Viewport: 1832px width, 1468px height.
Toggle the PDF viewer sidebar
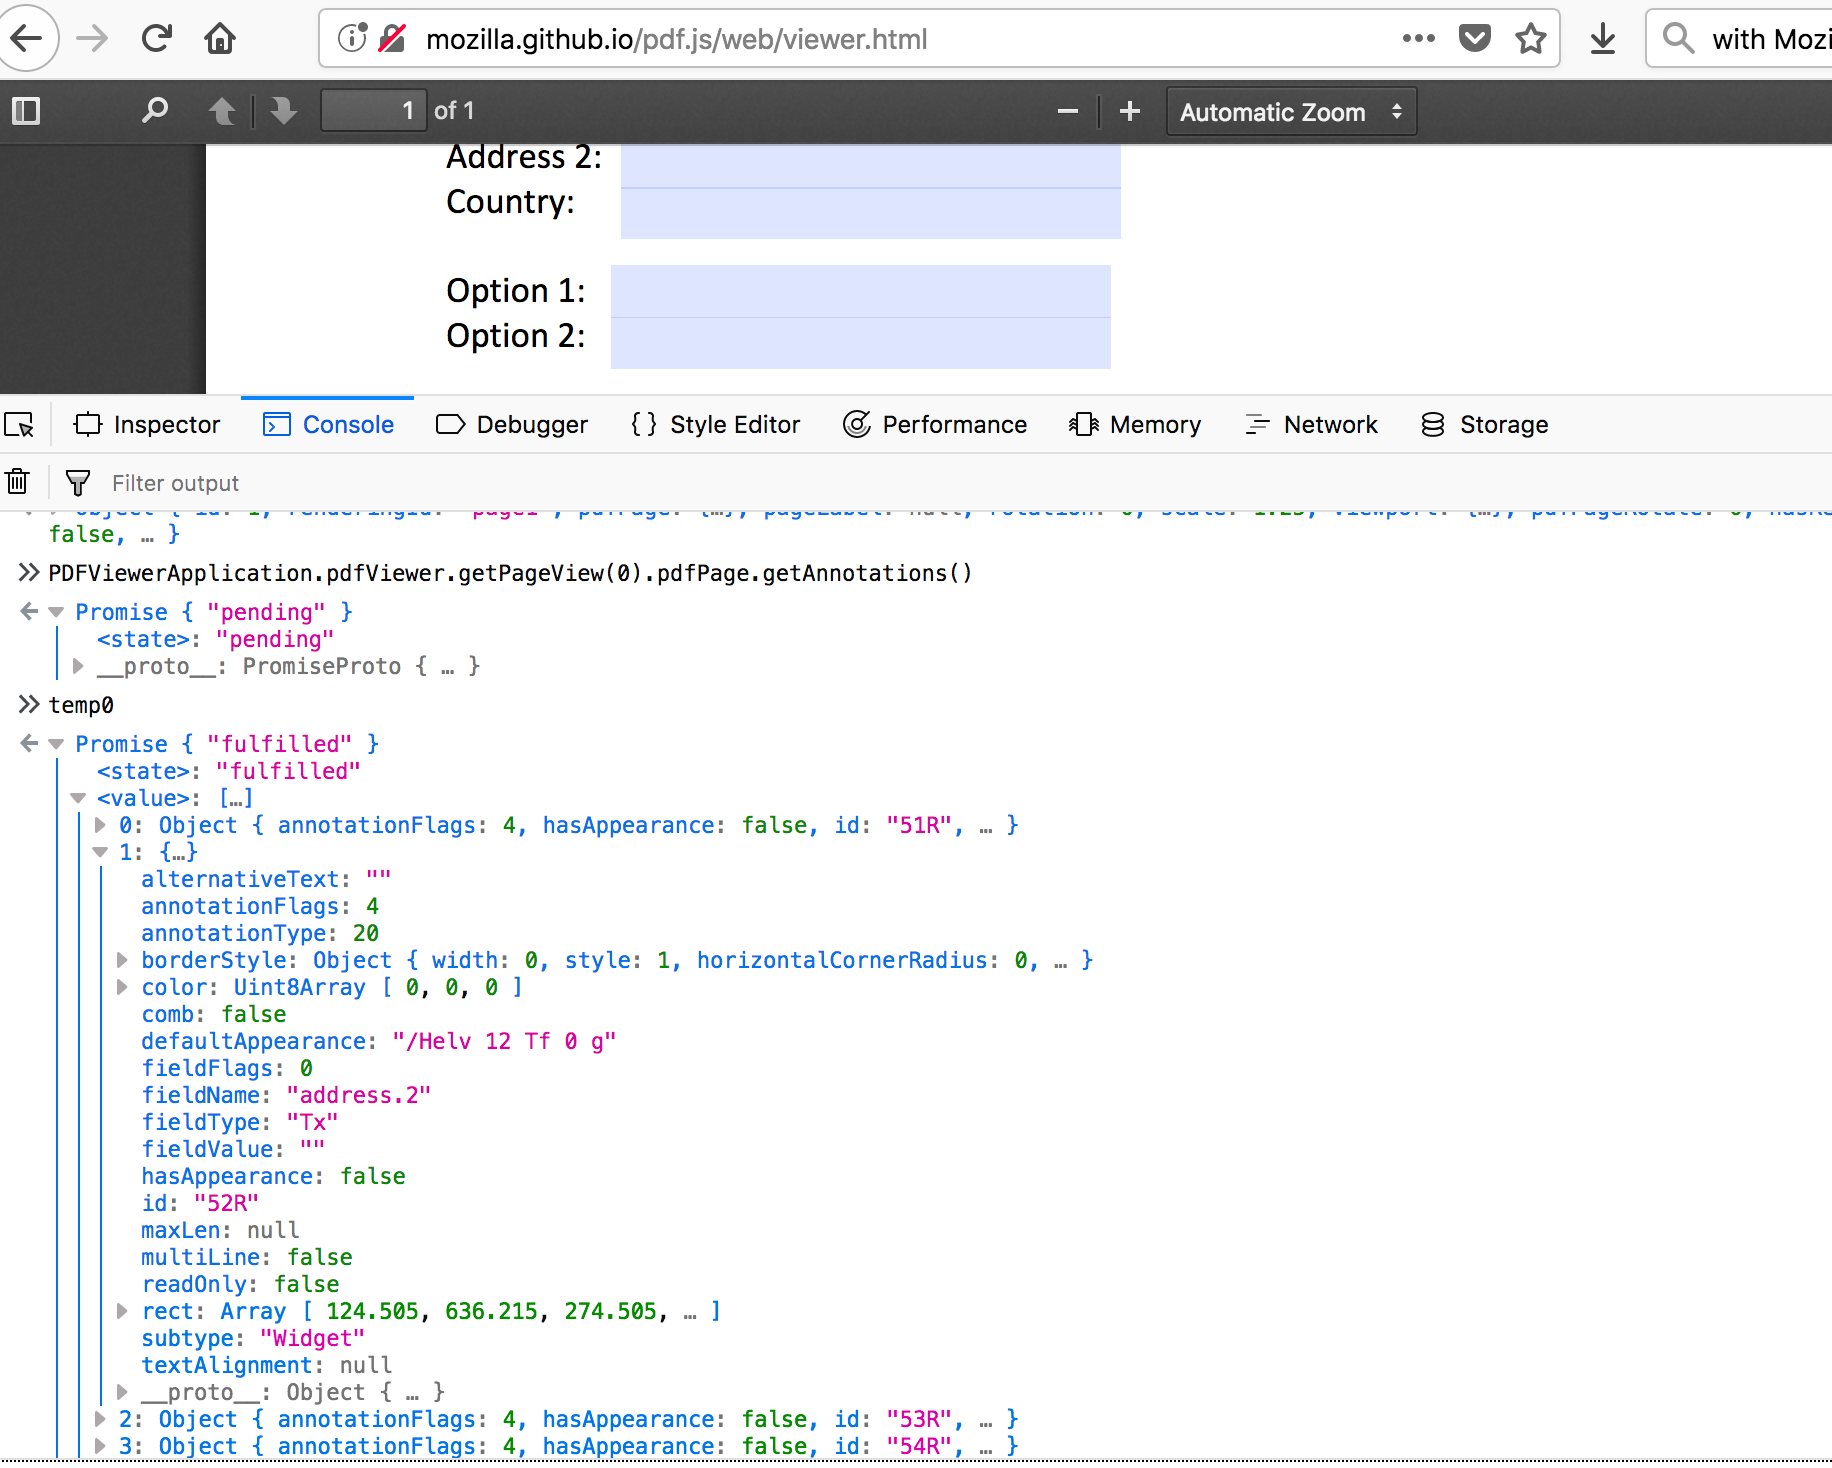click(26, 111)
